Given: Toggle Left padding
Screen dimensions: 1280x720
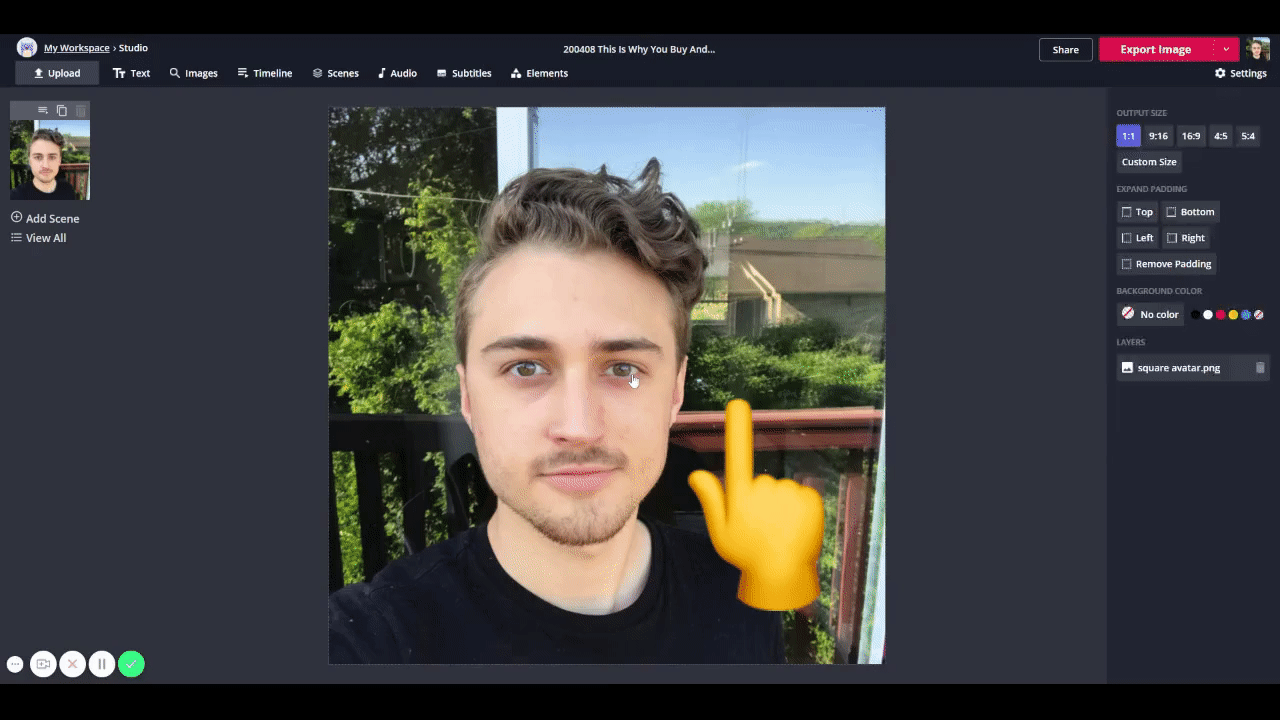Looking at the screenshot, I should 1137,238.
